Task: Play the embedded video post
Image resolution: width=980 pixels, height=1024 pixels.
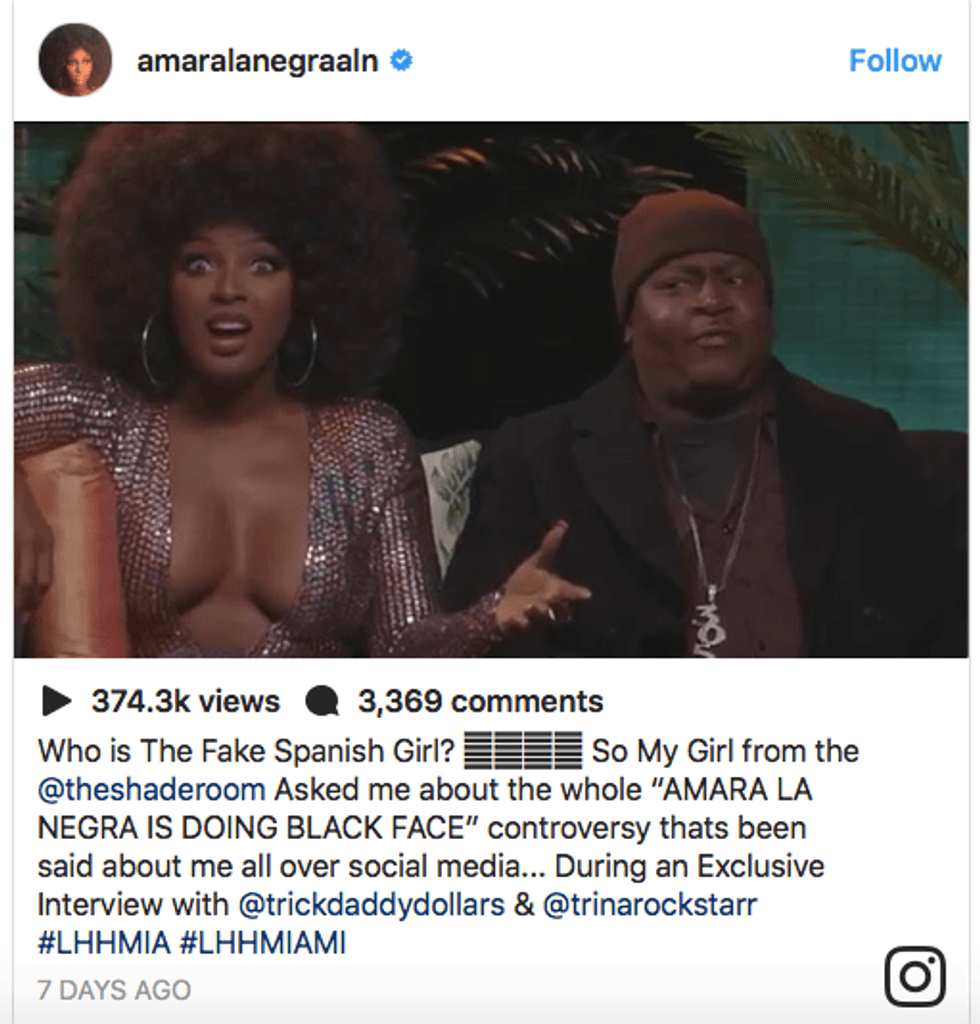Action: click(491, 390)
